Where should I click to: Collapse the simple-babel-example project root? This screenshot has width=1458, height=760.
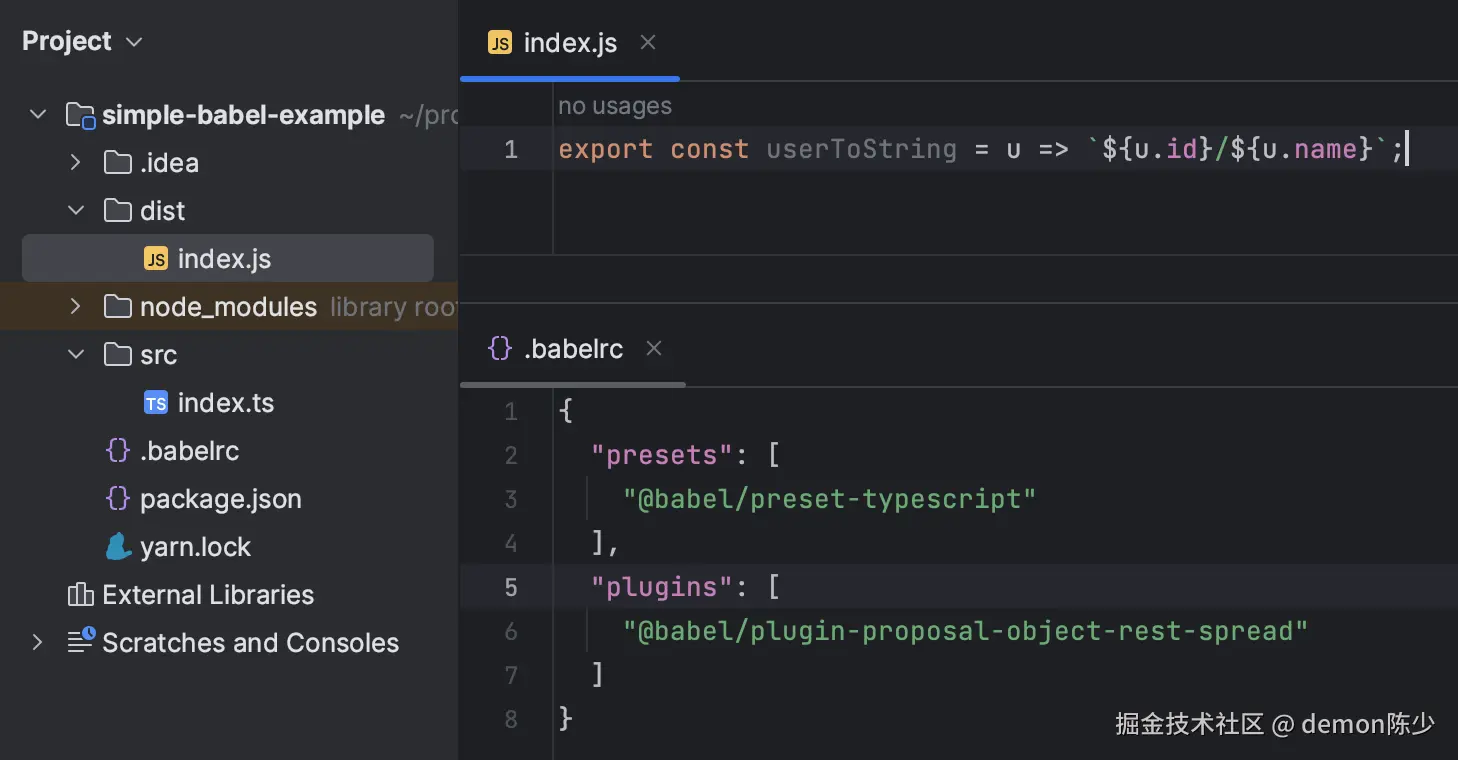pyautogui.click(x=37, y=114)
